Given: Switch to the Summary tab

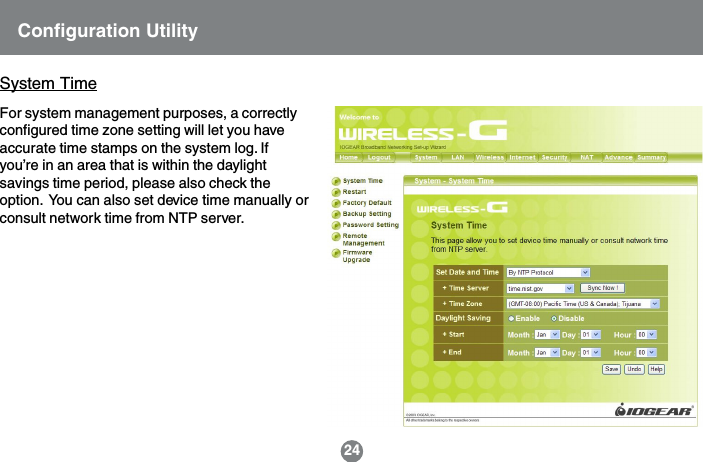Looking at the screenshot, I should point(651,157).
